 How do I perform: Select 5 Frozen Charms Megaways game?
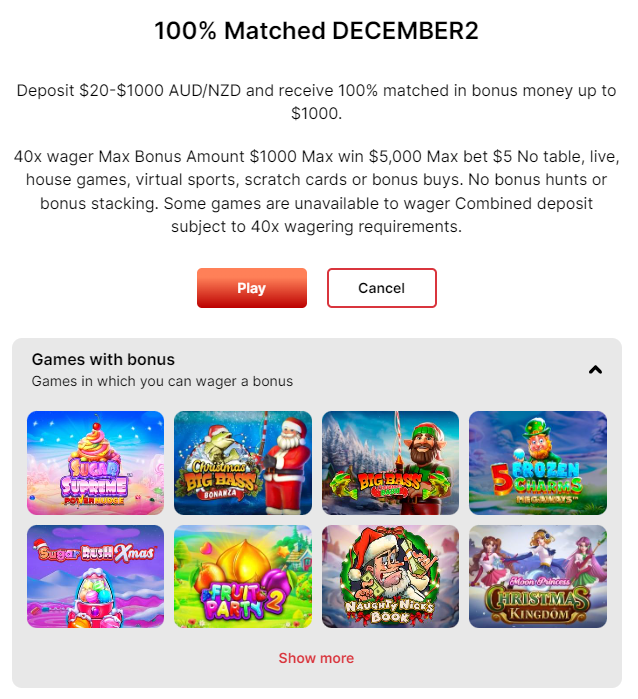point(538,463)
